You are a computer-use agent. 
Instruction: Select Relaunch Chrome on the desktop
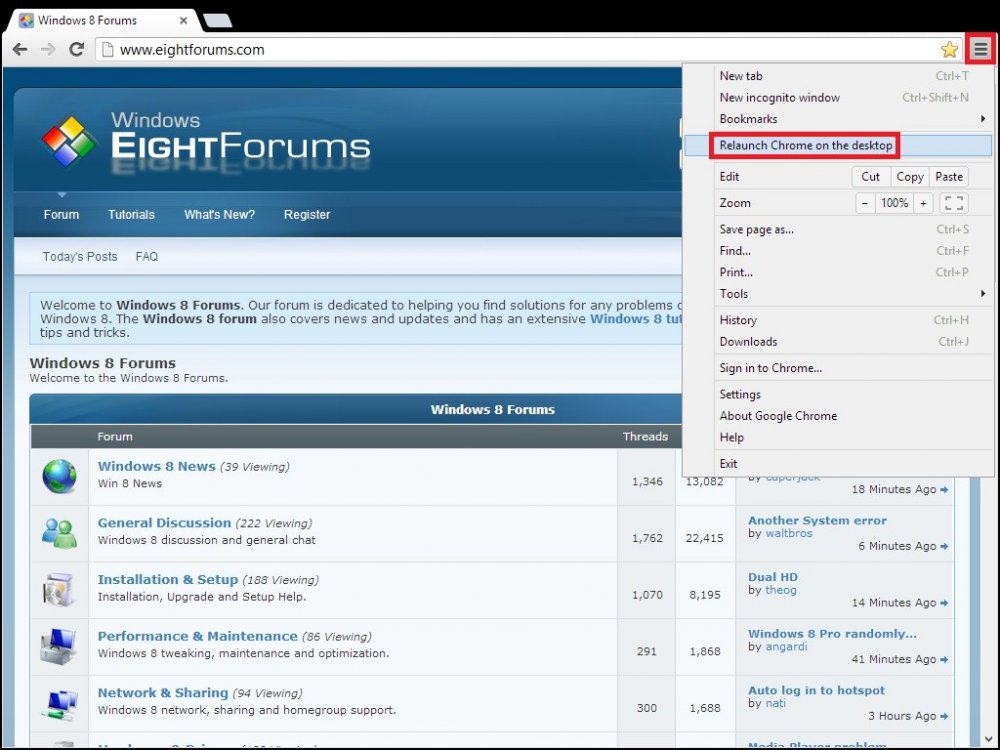806,146
